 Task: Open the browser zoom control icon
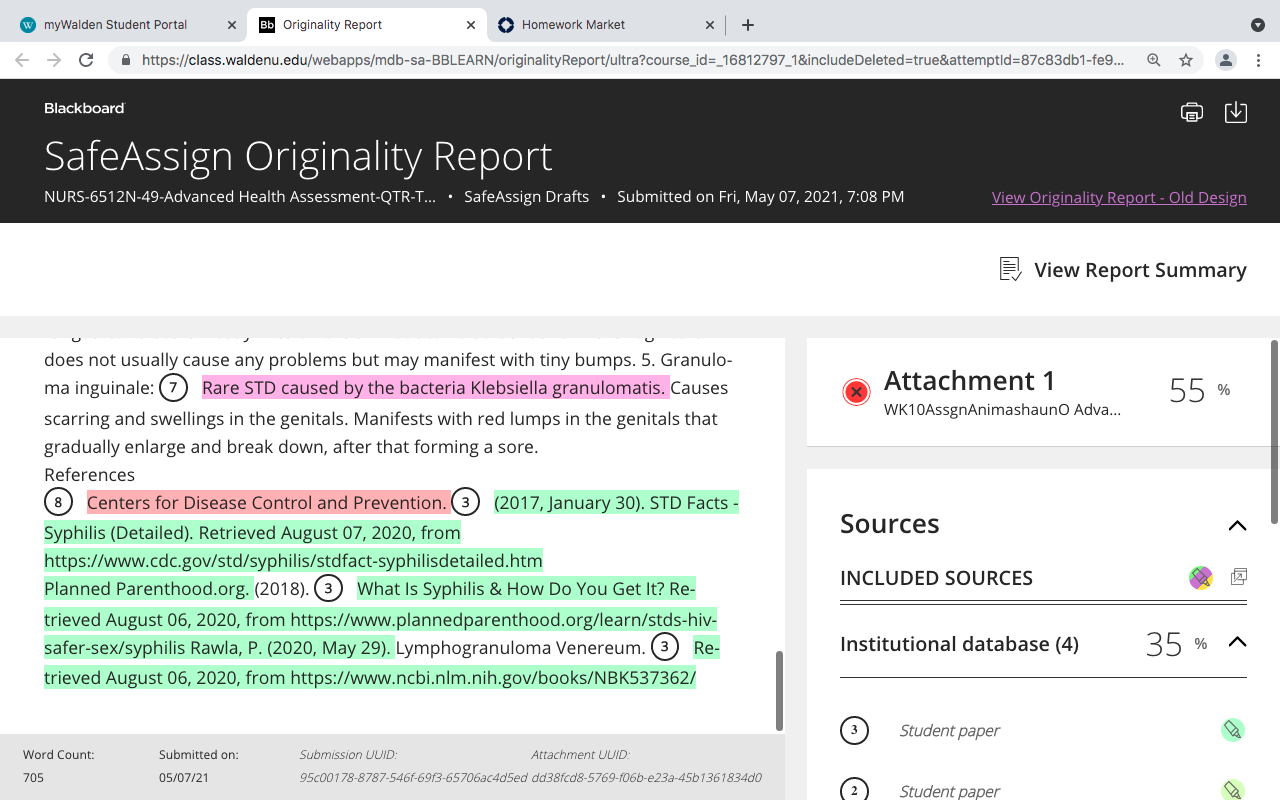(1154, 60)
